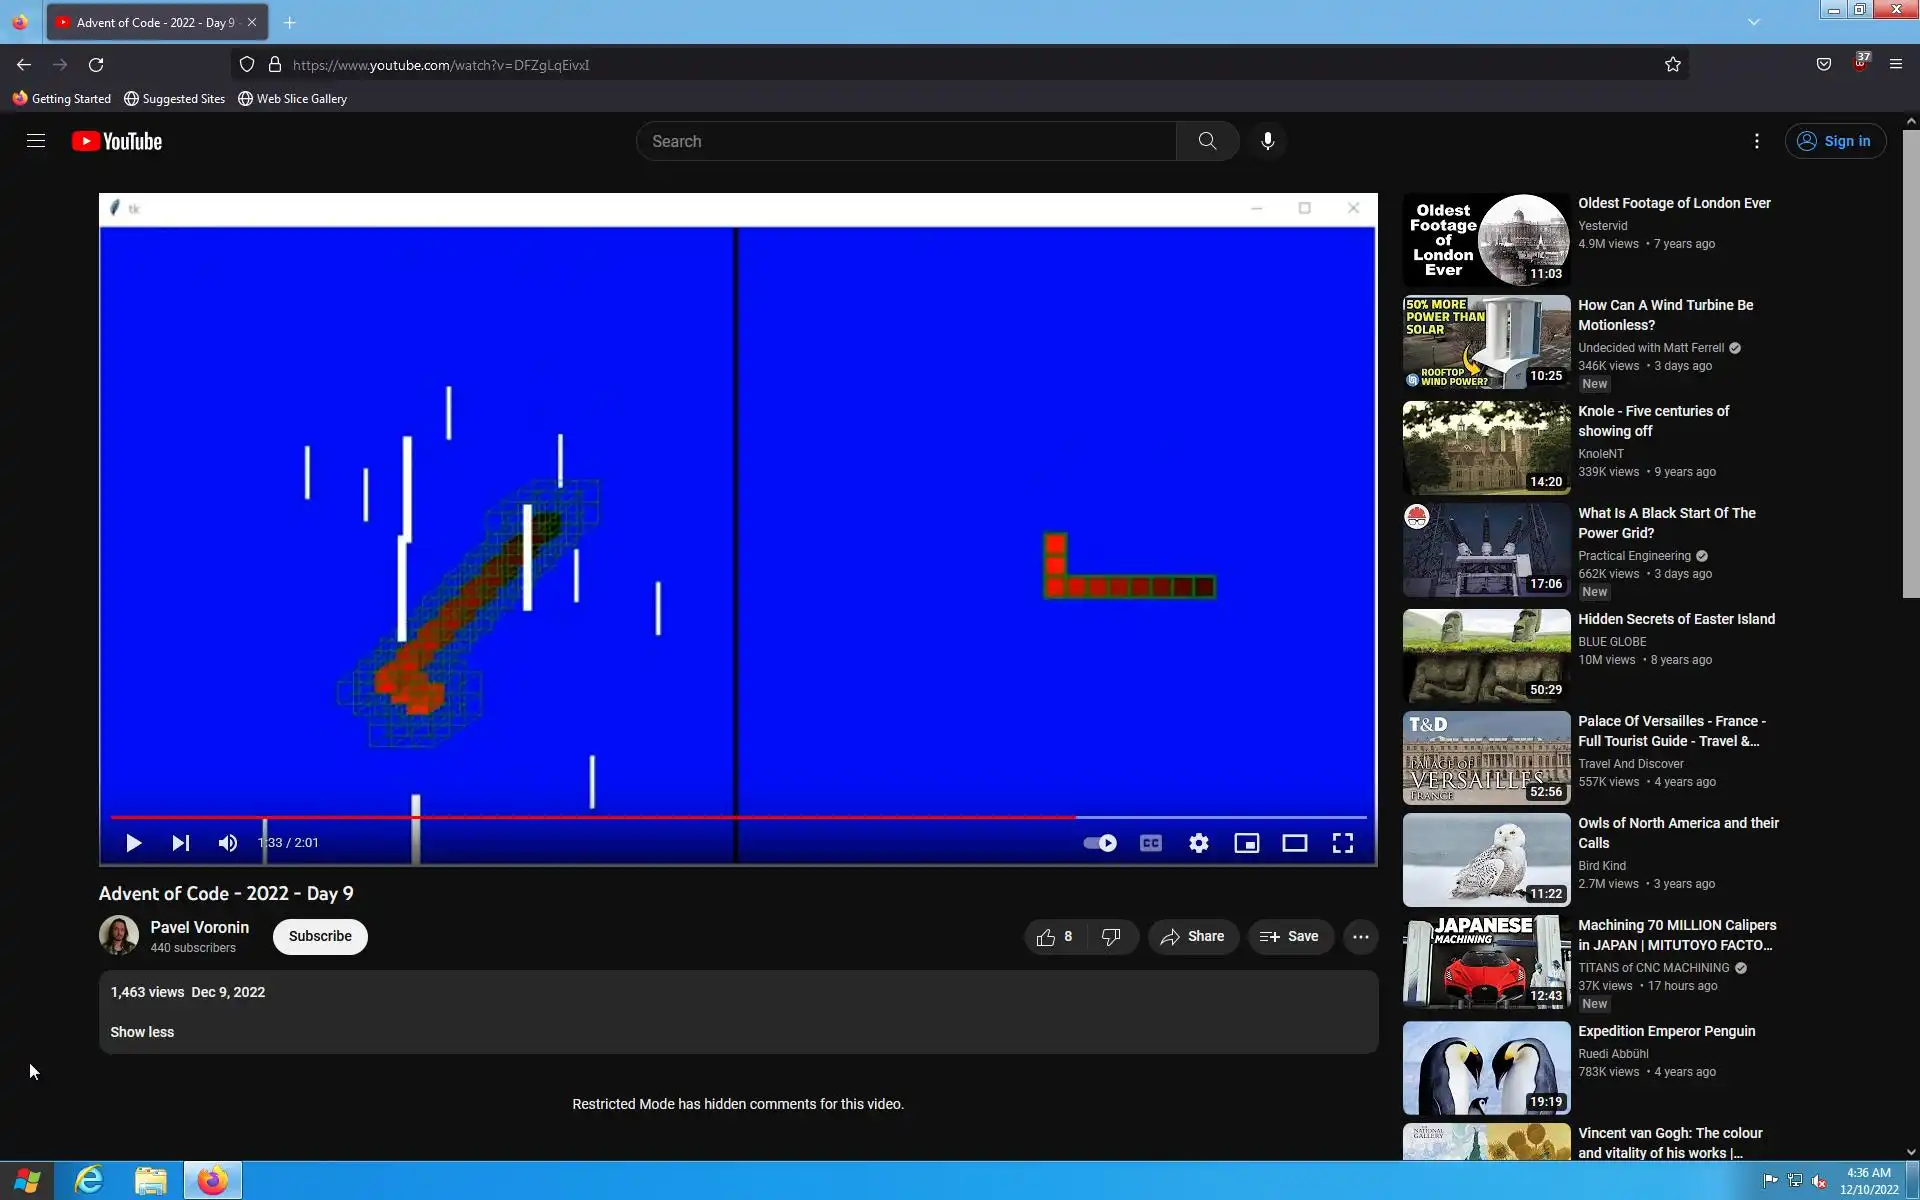
Task: Open the three-dot settings menu near Sign in
Action: point(1756,141)
